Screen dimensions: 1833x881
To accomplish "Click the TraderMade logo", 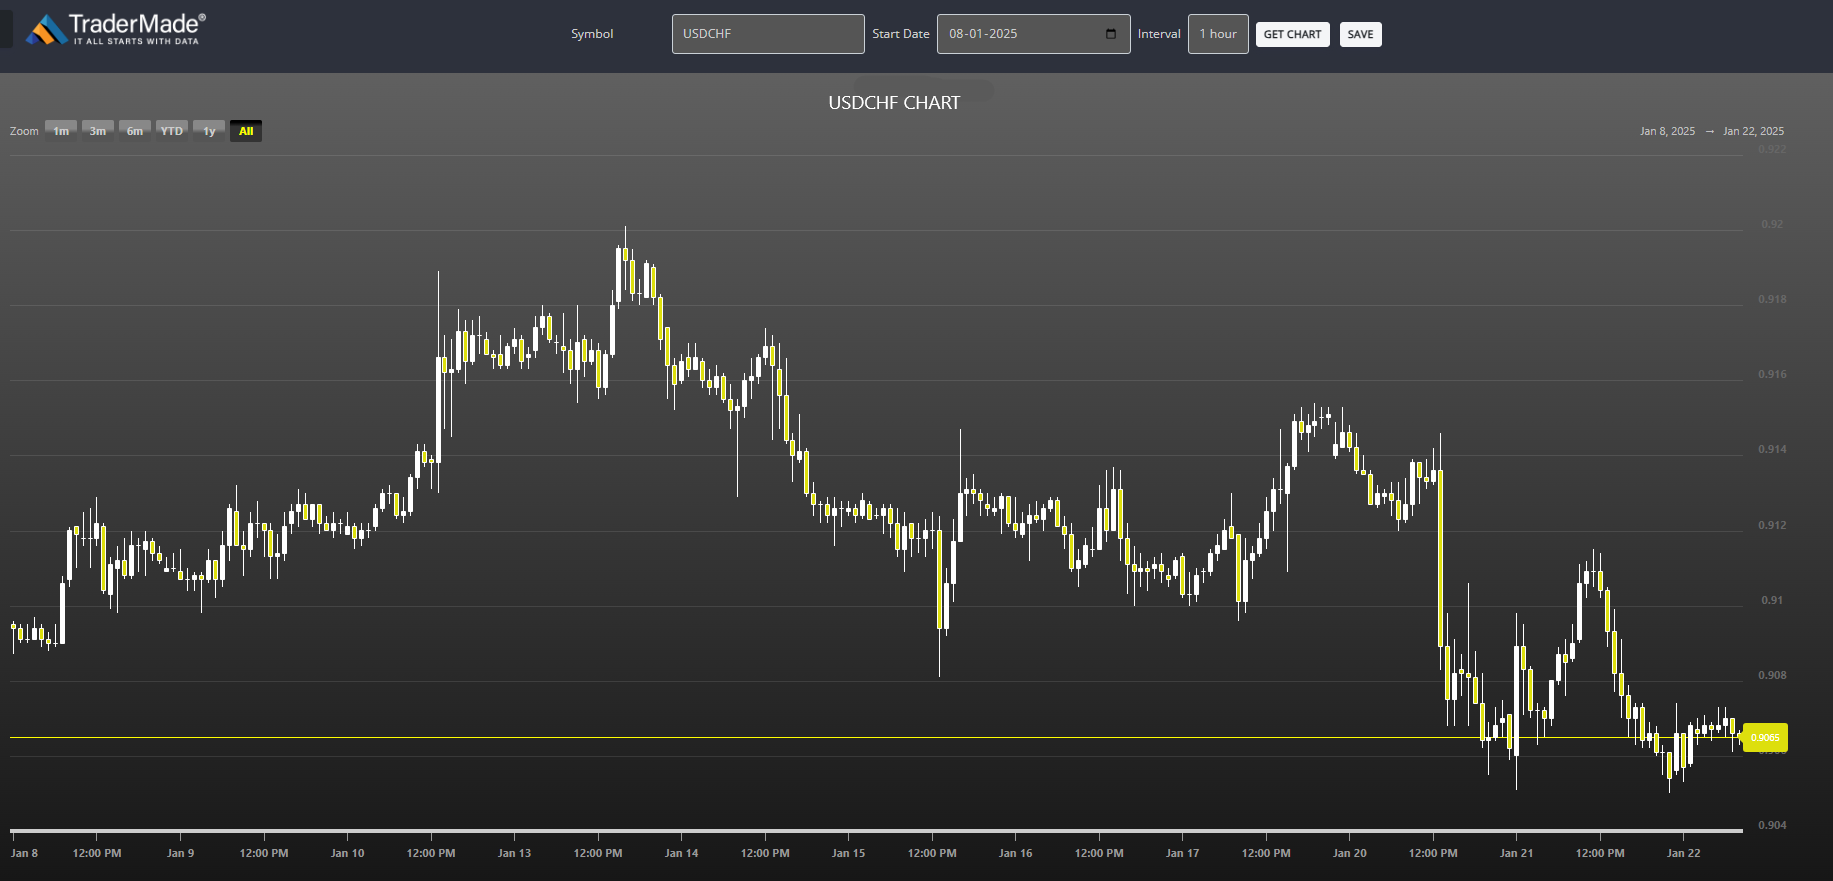I will [115, 29].
